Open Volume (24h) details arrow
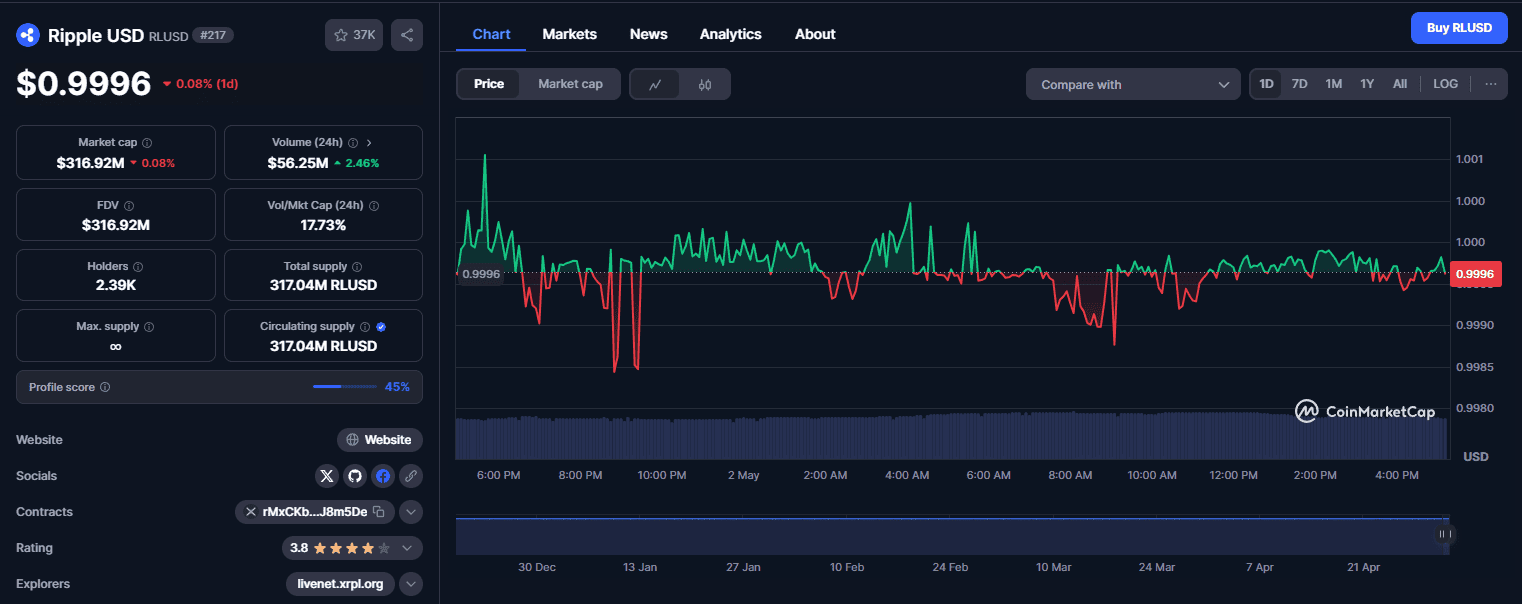 [369, 143]
